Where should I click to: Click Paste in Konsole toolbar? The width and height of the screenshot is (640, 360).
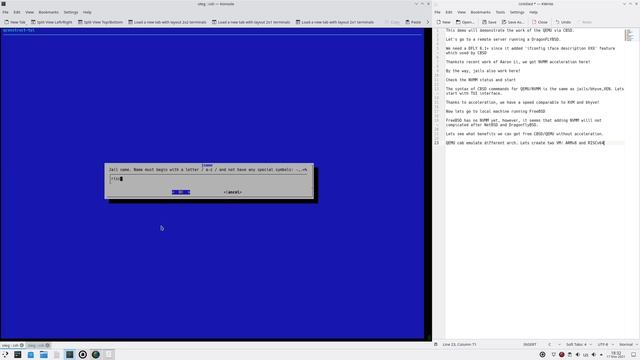click(413, 22)
